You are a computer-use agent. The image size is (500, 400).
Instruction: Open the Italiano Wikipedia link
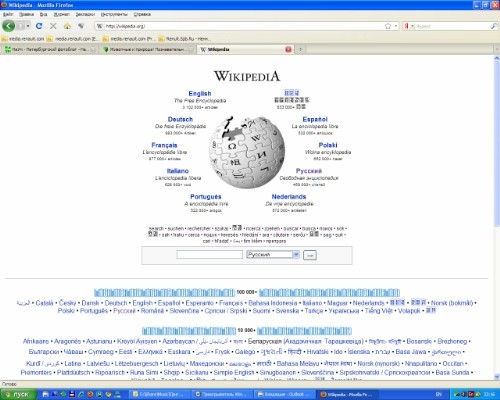coord(177,171)
